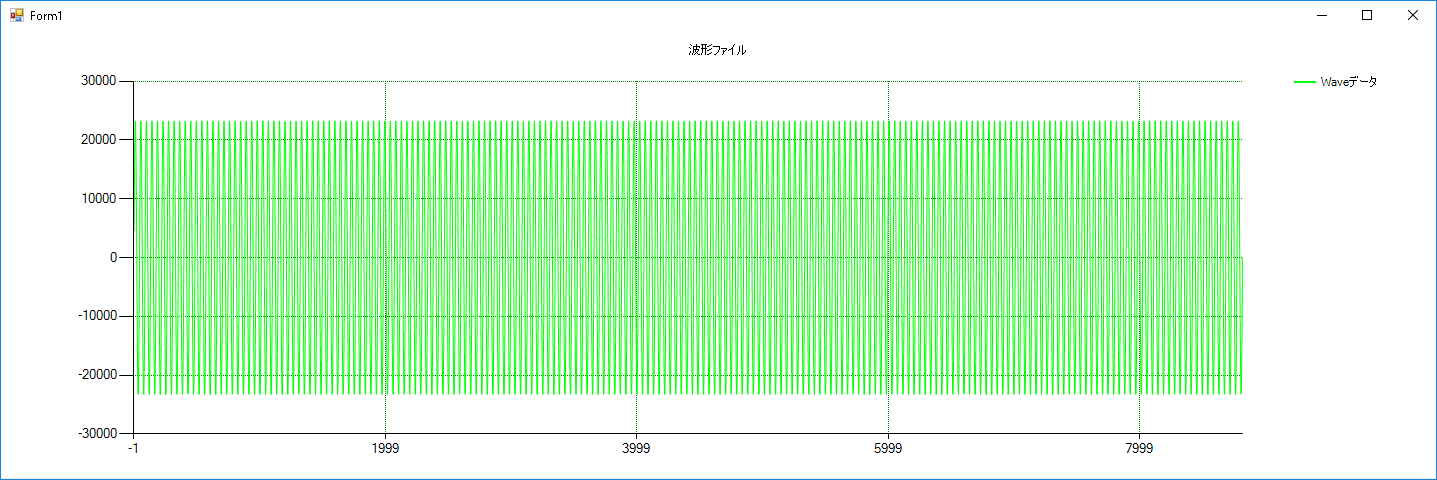Screen dimensions: 1437x480
Task: Click the 20000 y-axis label
Action: click(x=99, y=140)
